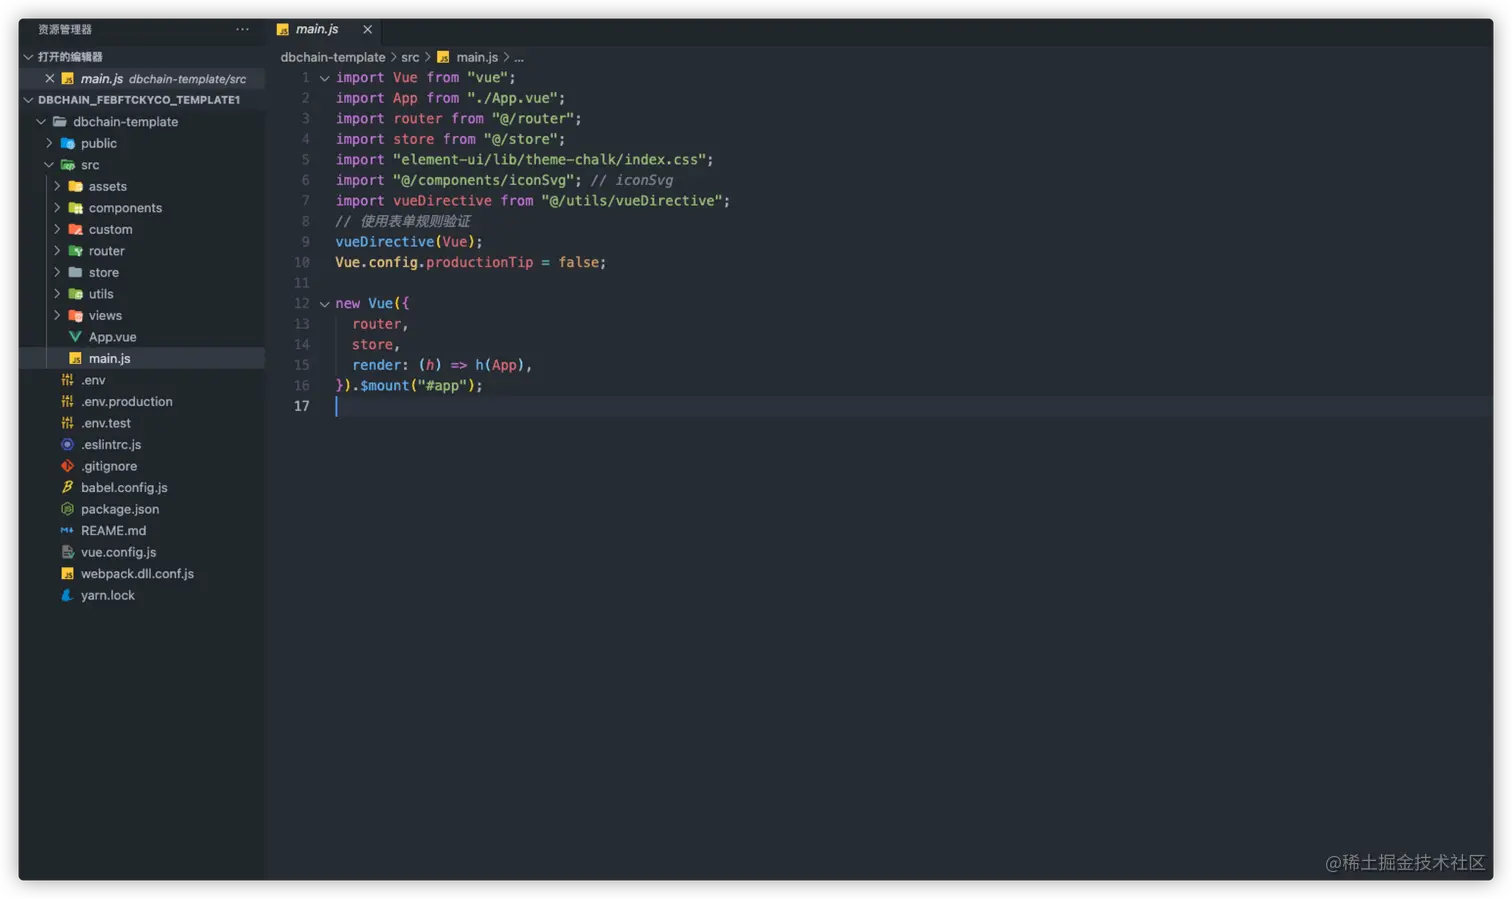Click the store folder icon
Image resolution: width=1512 pixels, height=899 pixels.
[75, 272]
